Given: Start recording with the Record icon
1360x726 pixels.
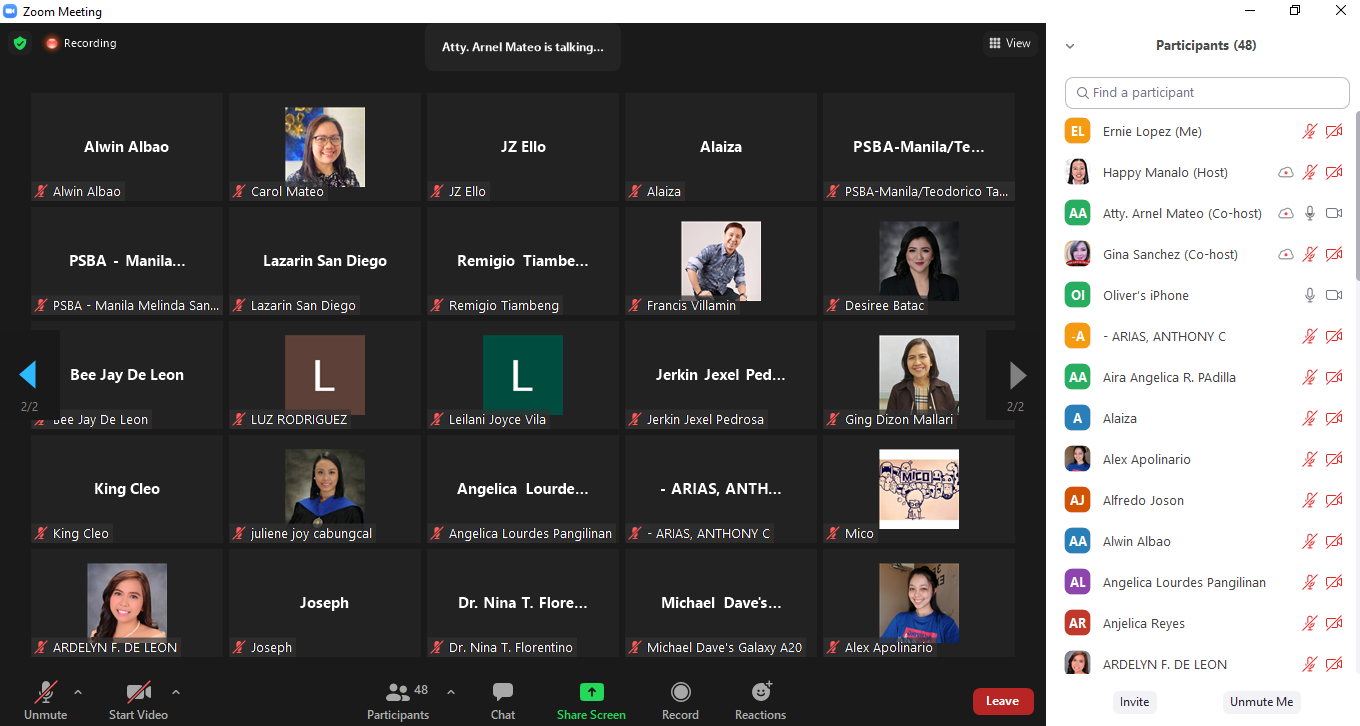Looking at the screenshot, I should point(680,692).
